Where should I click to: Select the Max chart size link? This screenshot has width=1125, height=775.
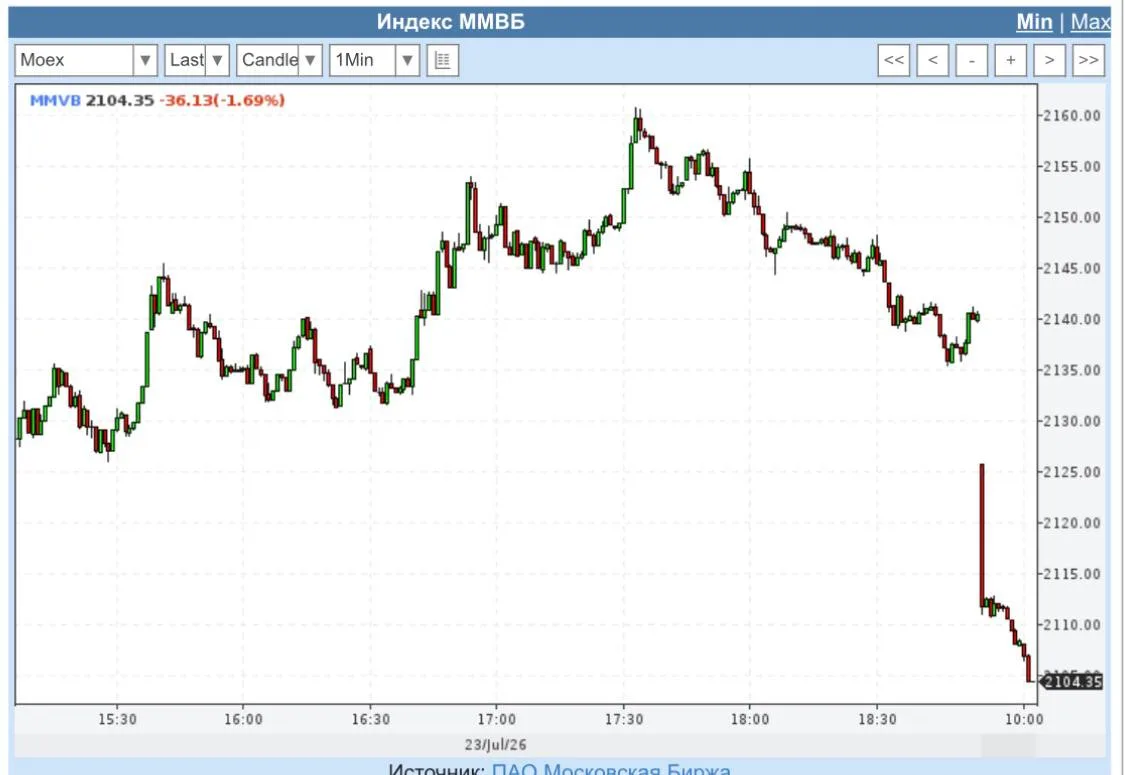coord(1090,22)
